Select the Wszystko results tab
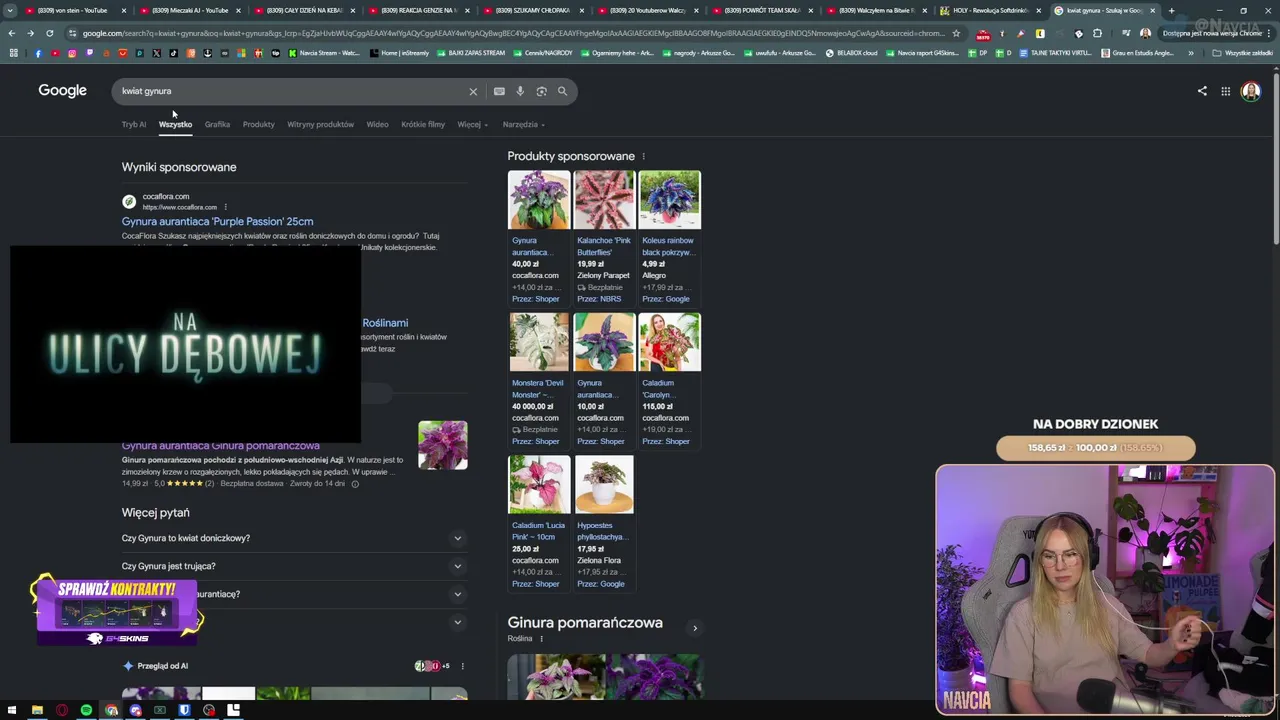 point(175,125)
